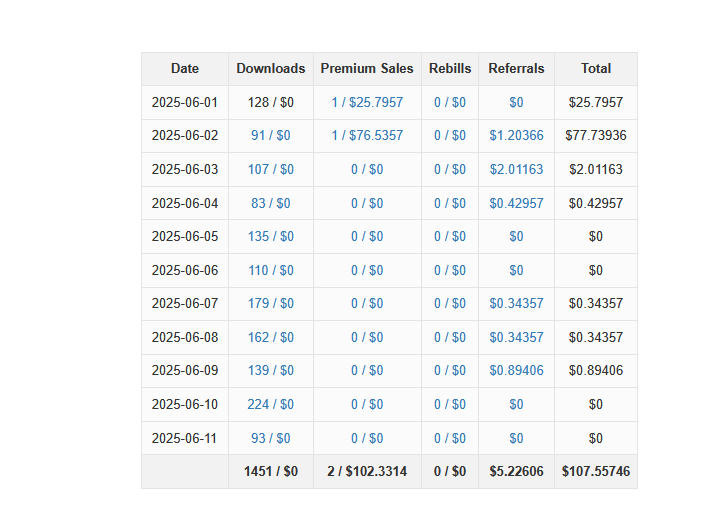The height and width of the screenshot is (524, 725).
Task: Click the rebills 0 / $0 link for 2025-06-01
Action: tap(449, 102)
